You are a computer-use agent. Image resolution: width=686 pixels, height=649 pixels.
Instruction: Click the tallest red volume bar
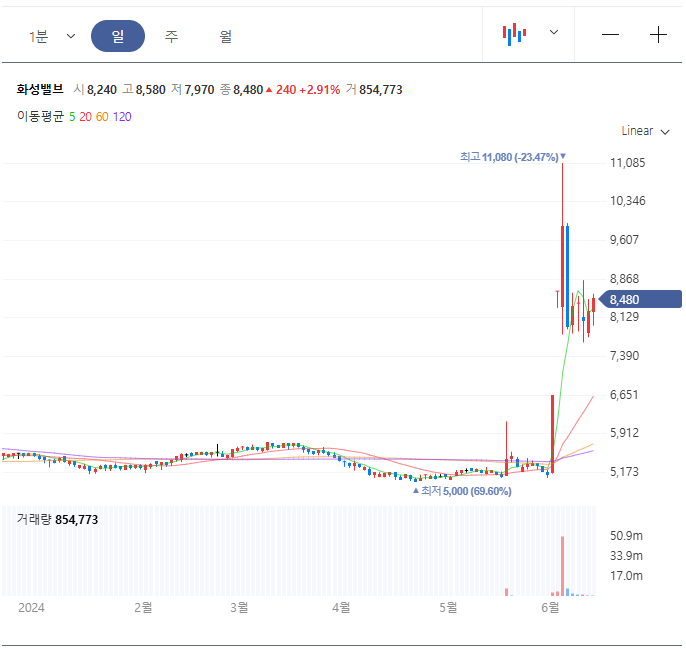(562, 566)
